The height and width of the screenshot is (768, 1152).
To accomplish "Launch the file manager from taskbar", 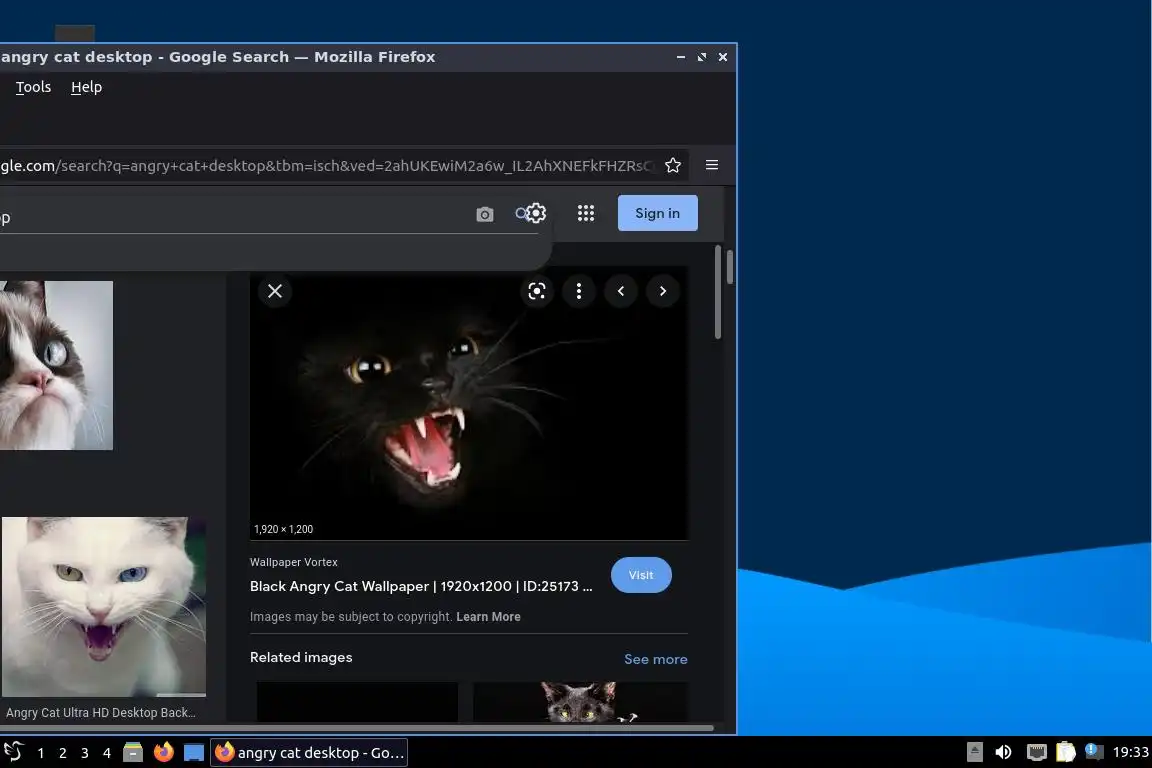I will tap(133, 752).
